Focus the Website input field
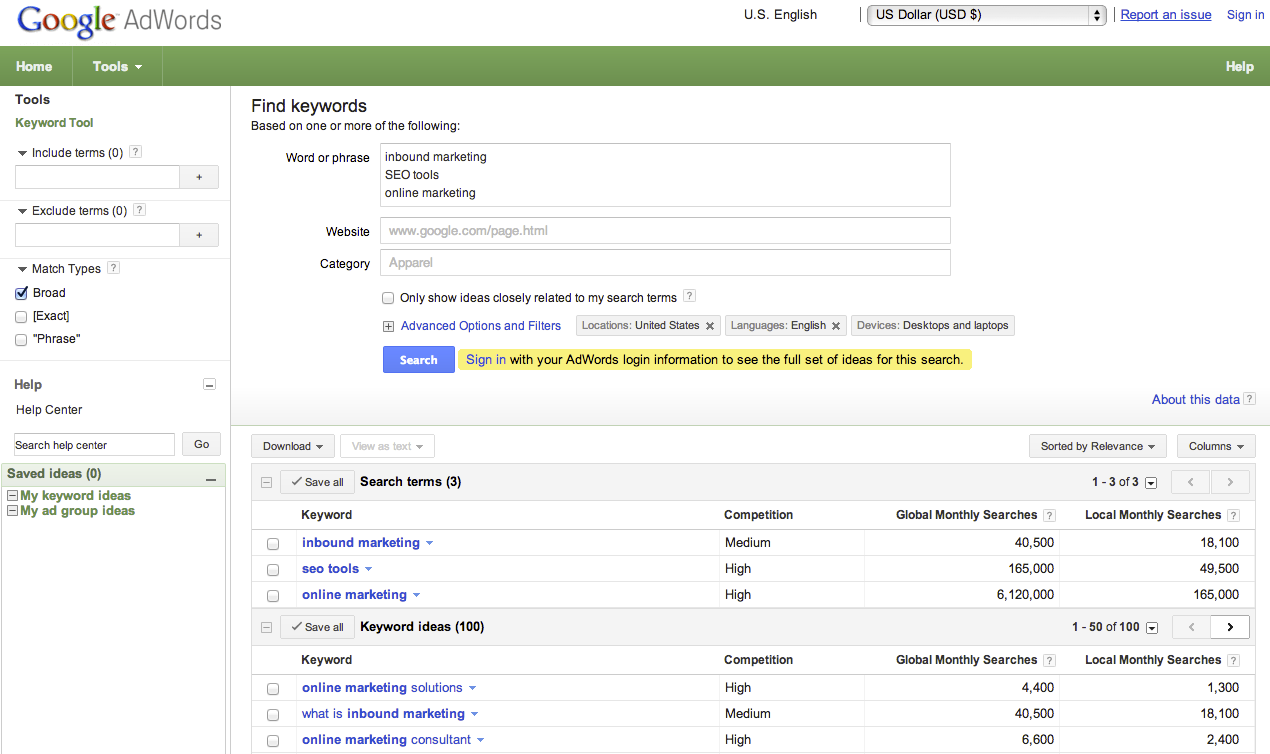This screenshot has width=1270, height=754. 665,231
